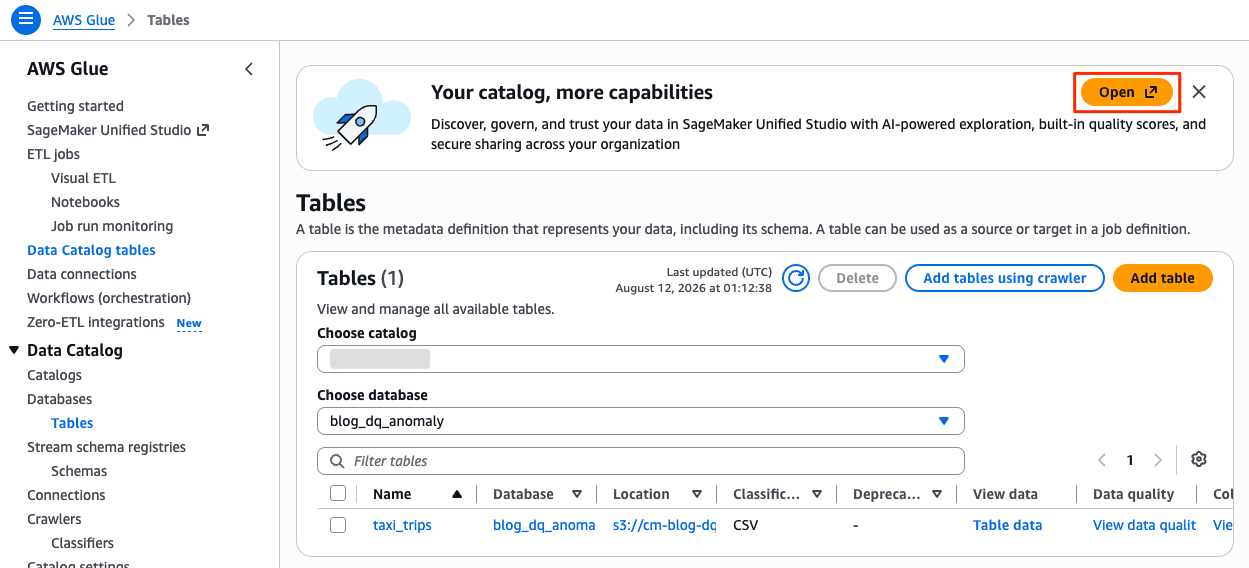Viewport: 1249px width, 568px height.
Task: Click View data quality link
Action: tap(1144, 525)
